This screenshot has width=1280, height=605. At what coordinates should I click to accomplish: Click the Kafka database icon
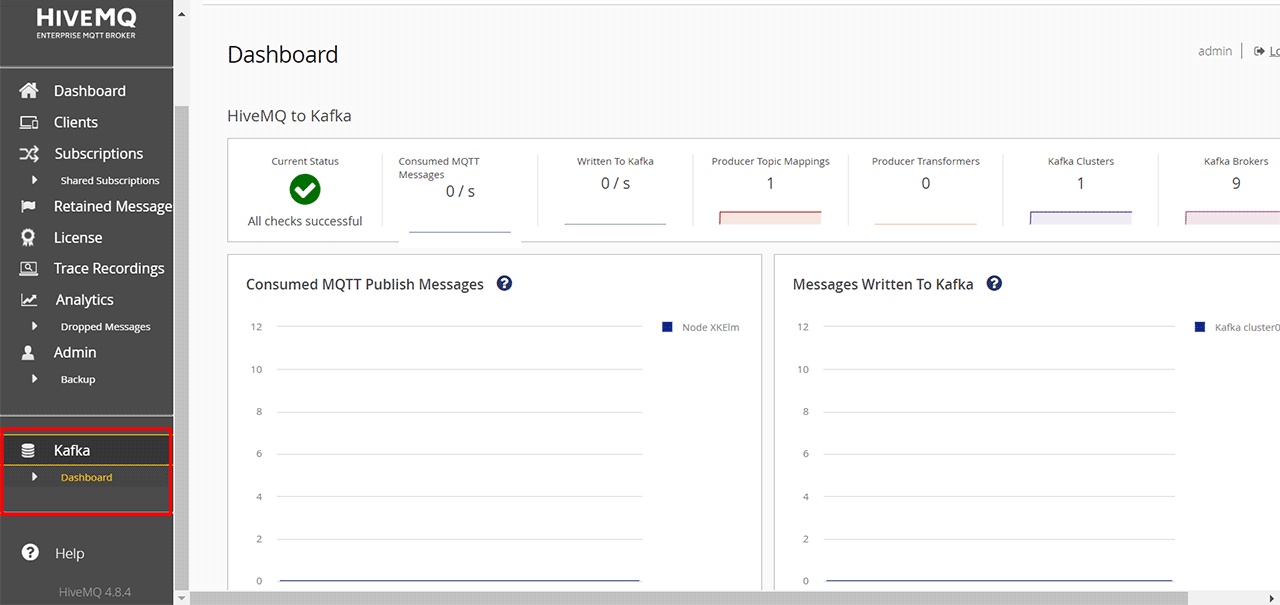[x=28, y=450]
